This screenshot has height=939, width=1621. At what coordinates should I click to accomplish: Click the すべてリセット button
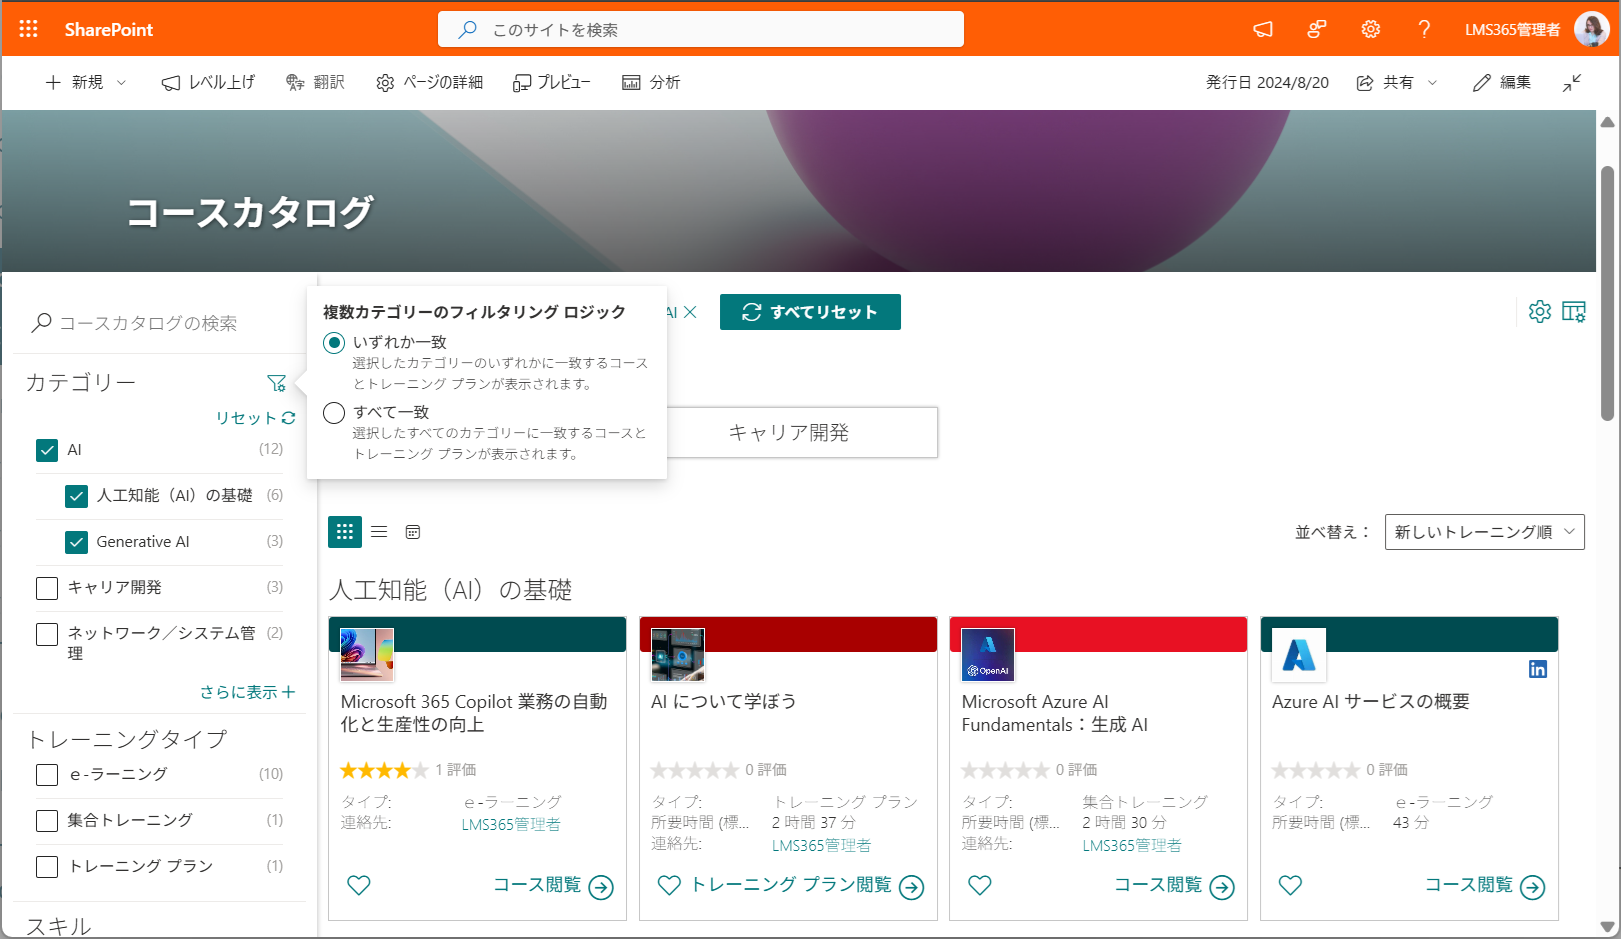(x=810, y=312)
